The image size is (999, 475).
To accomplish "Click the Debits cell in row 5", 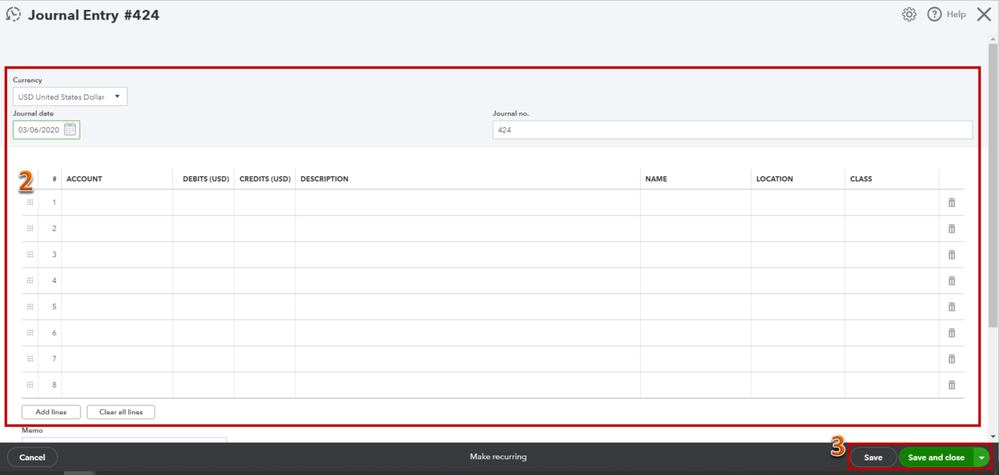I will click(203, 307).
